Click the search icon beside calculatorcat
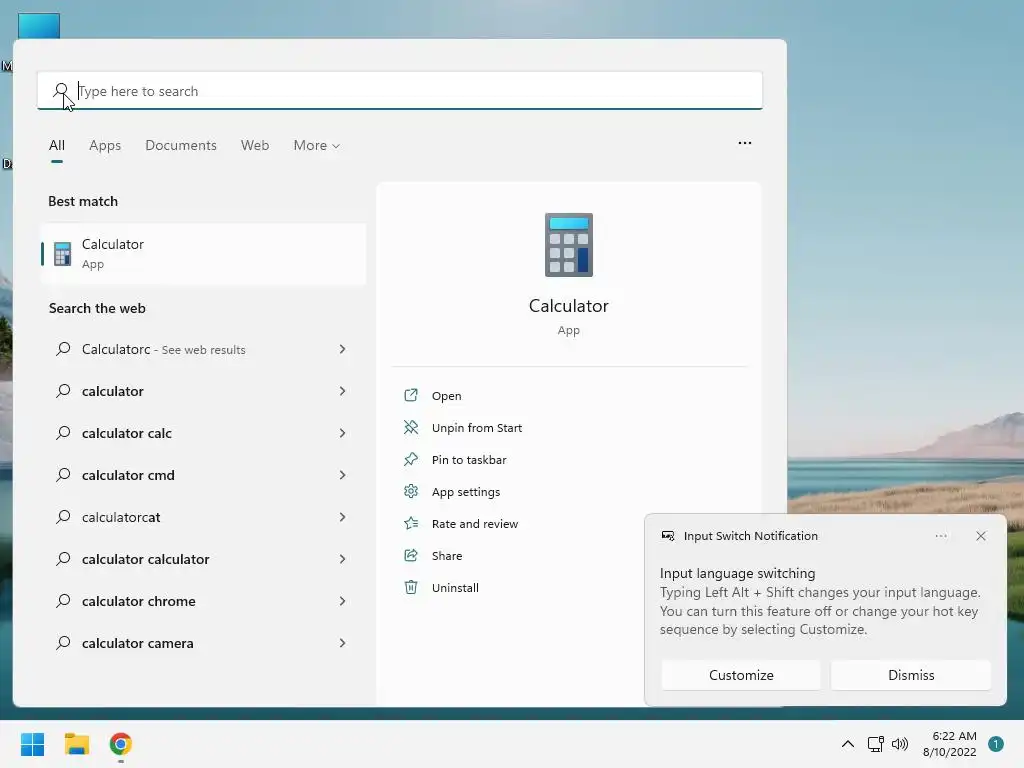 63,517
